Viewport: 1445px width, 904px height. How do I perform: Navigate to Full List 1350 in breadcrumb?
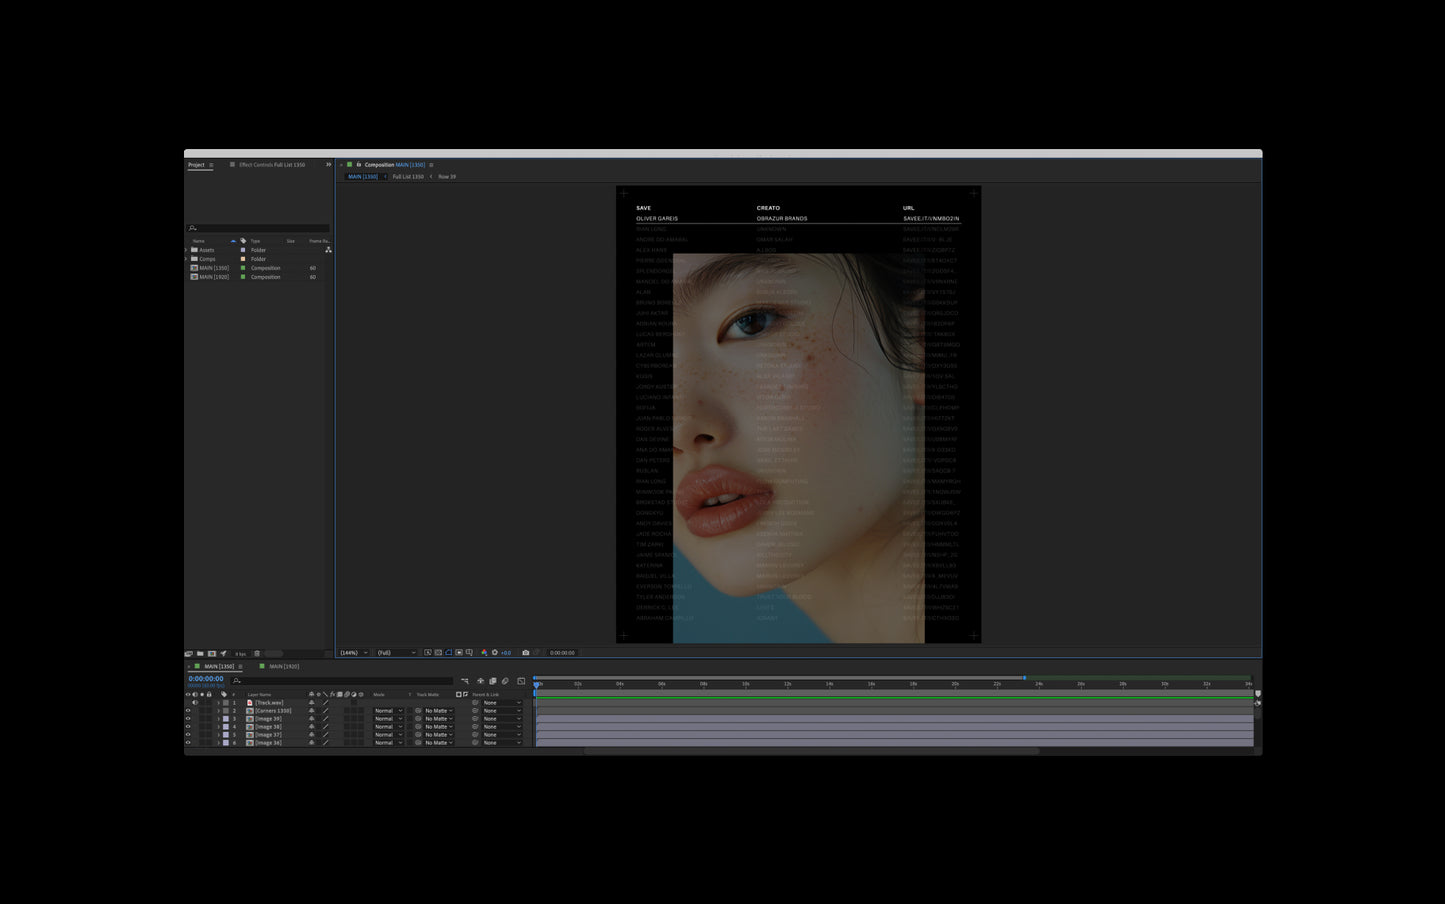(x=408, y=177)
